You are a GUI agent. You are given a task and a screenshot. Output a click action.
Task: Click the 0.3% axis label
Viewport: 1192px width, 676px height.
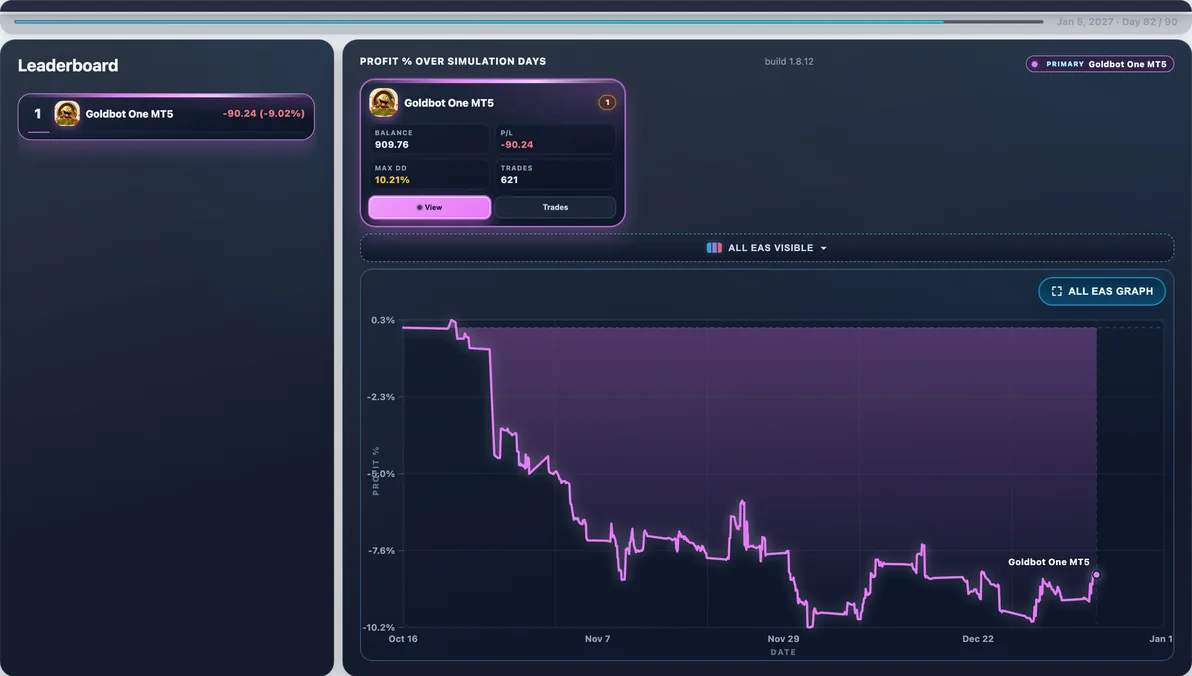click(x=383, y=320)
